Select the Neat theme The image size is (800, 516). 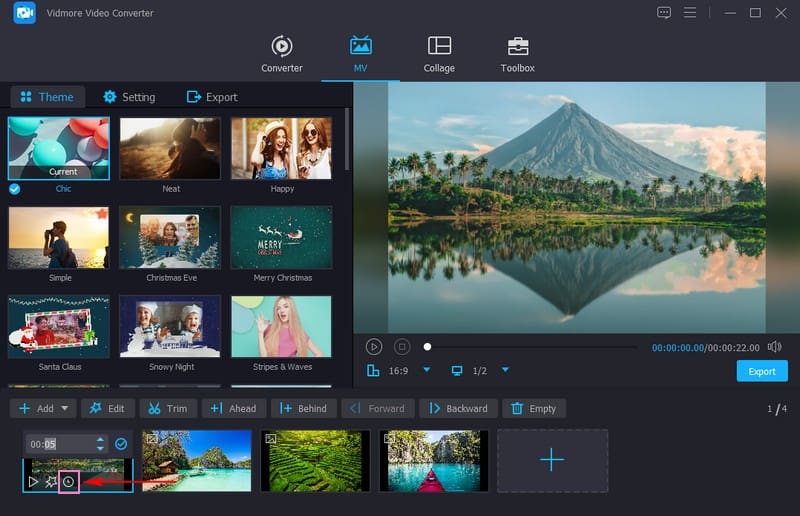170,148
